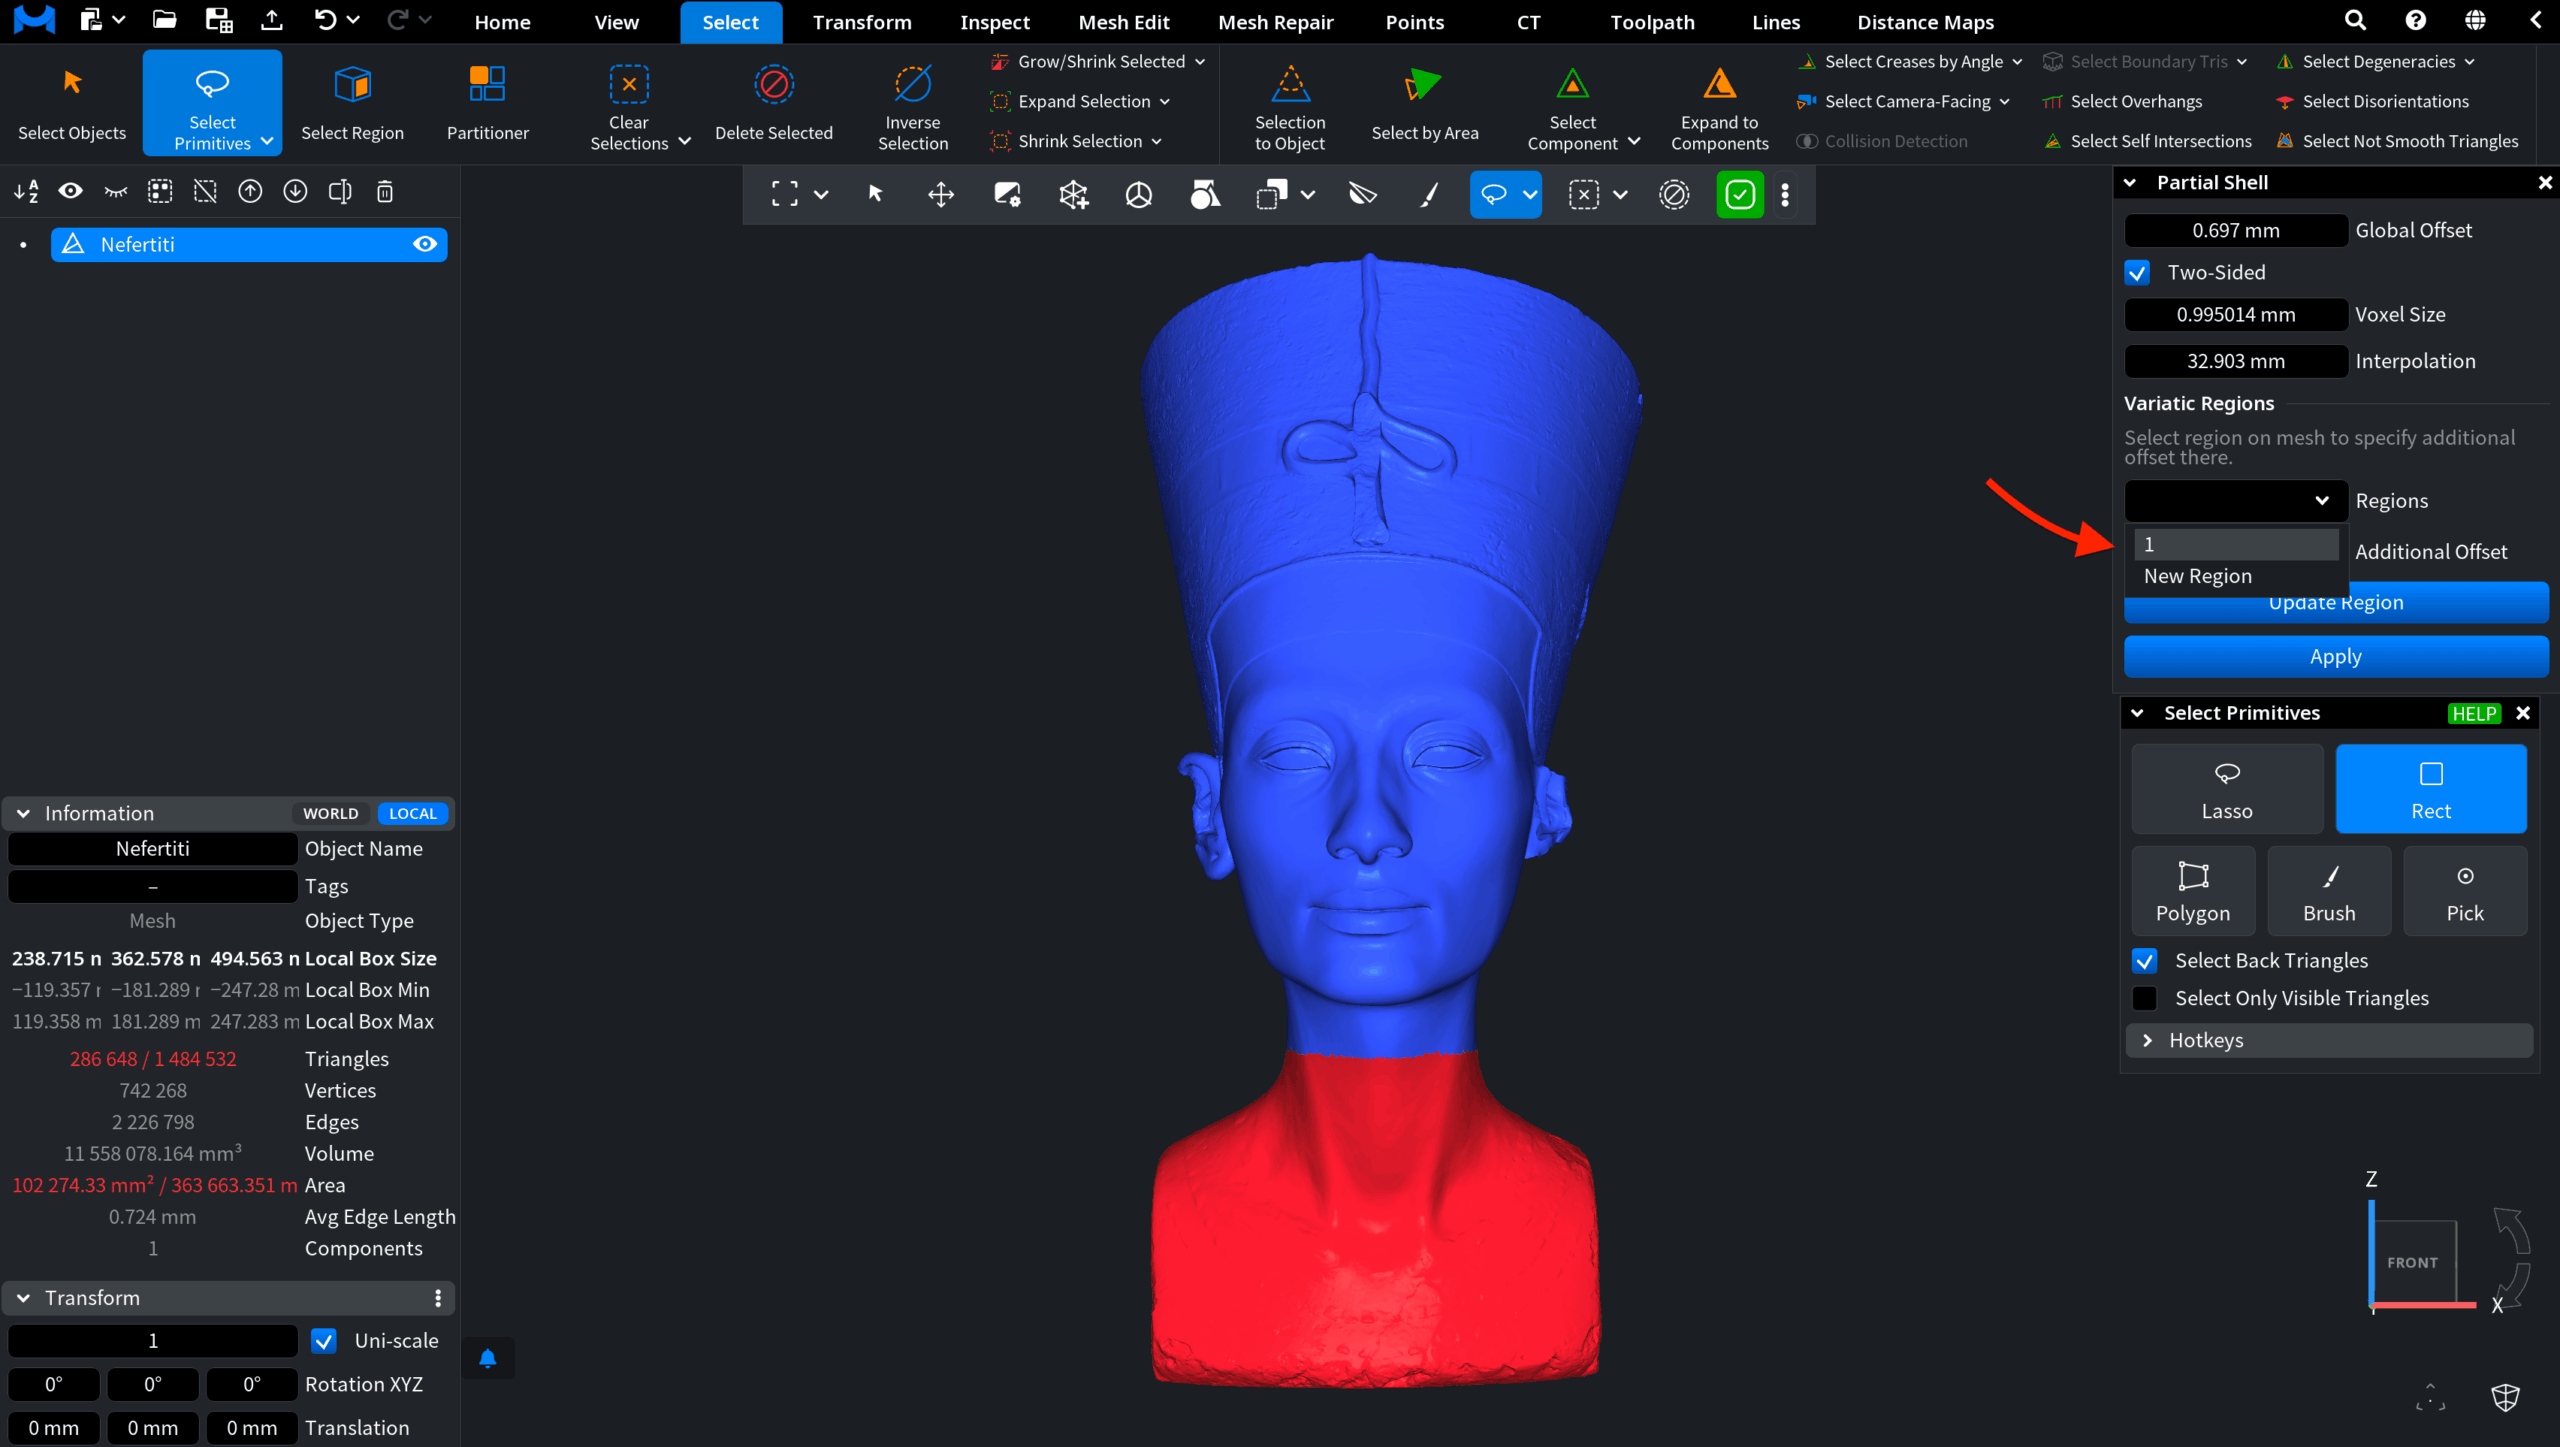
Task: Toggle Two-Sided checkbox
Action: point(2137,273)
